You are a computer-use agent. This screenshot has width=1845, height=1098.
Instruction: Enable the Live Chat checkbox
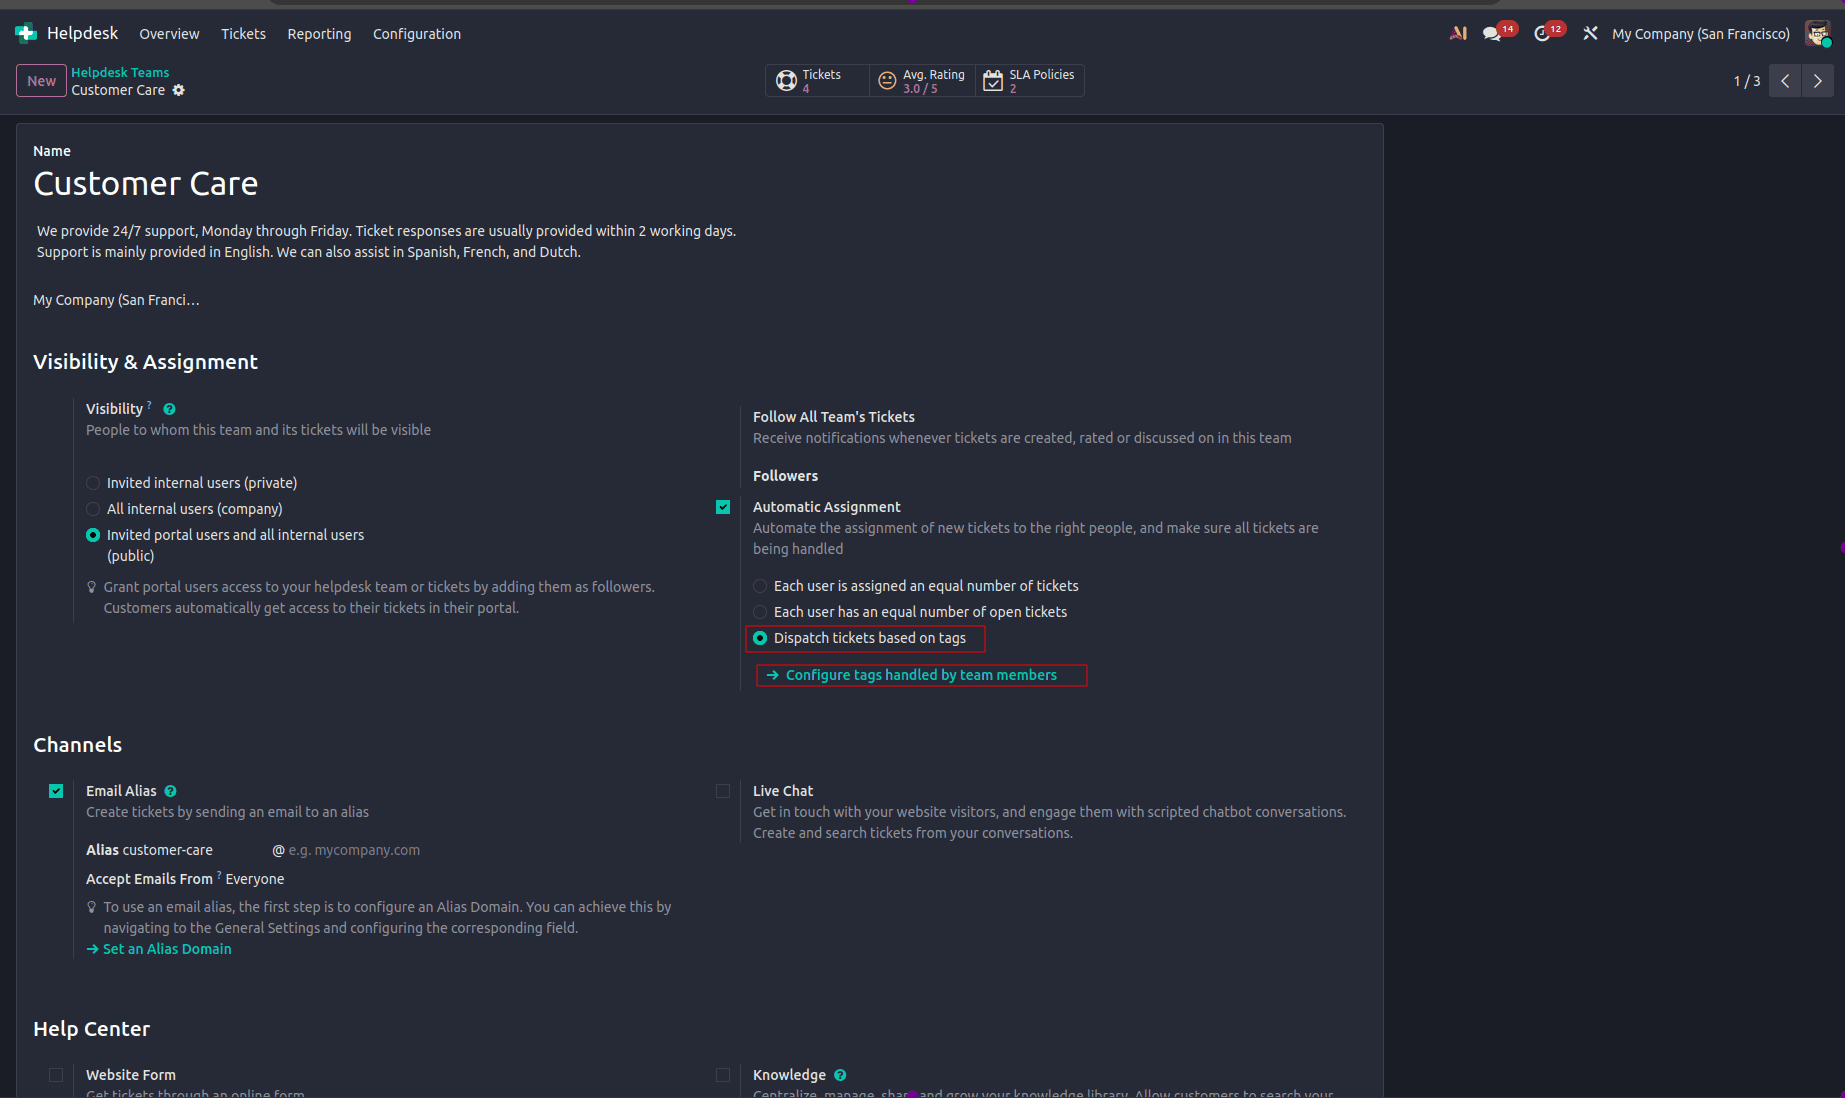coord(723,791)
